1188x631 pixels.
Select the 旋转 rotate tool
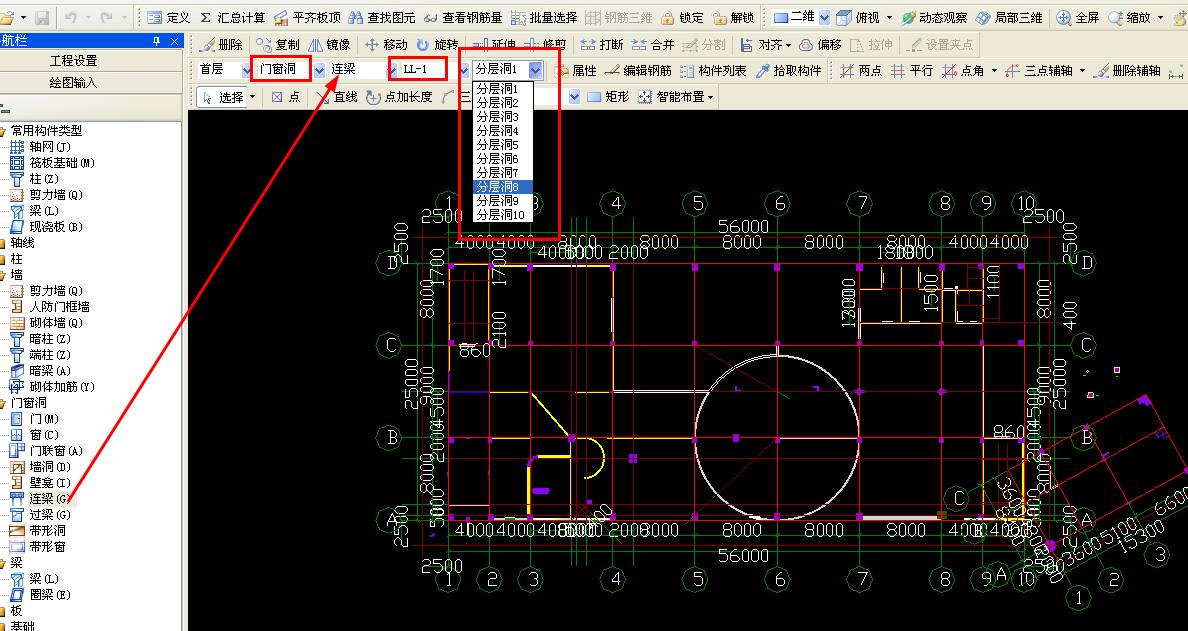tap(437, 45)
